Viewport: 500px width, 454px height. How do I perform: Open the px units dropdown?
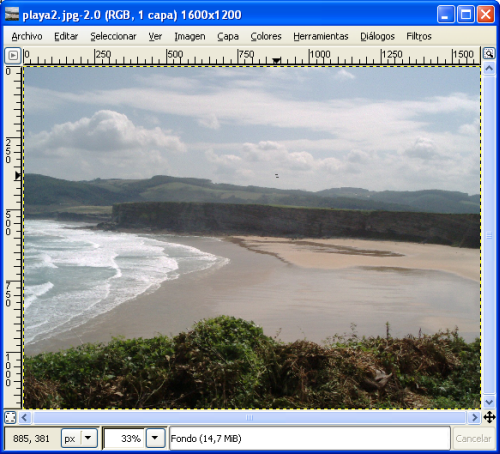[79, 438]
